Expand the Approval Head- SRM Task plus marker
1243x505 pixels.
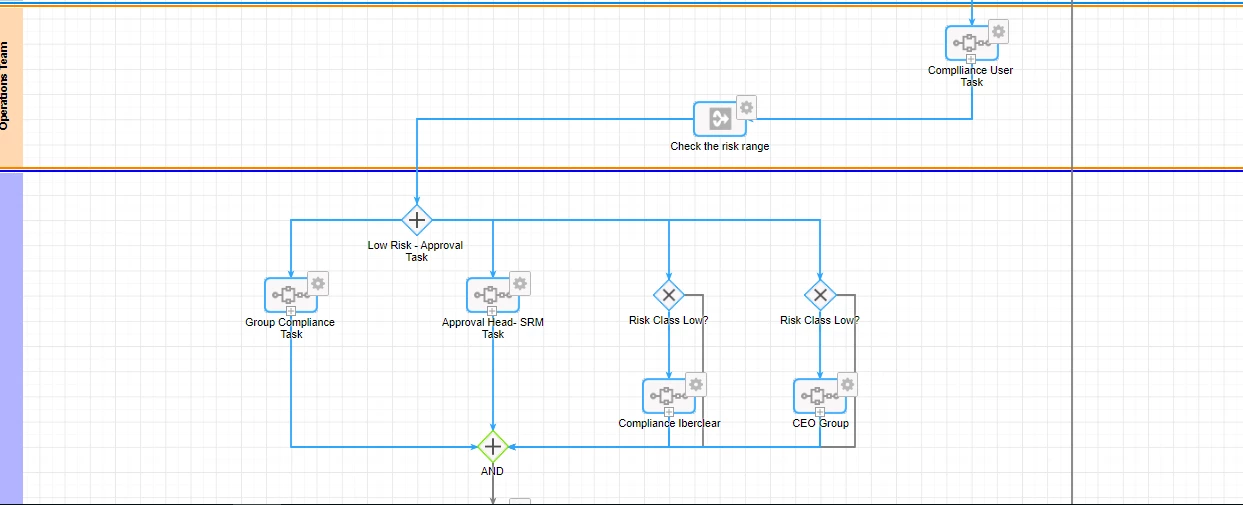[493, 311]
